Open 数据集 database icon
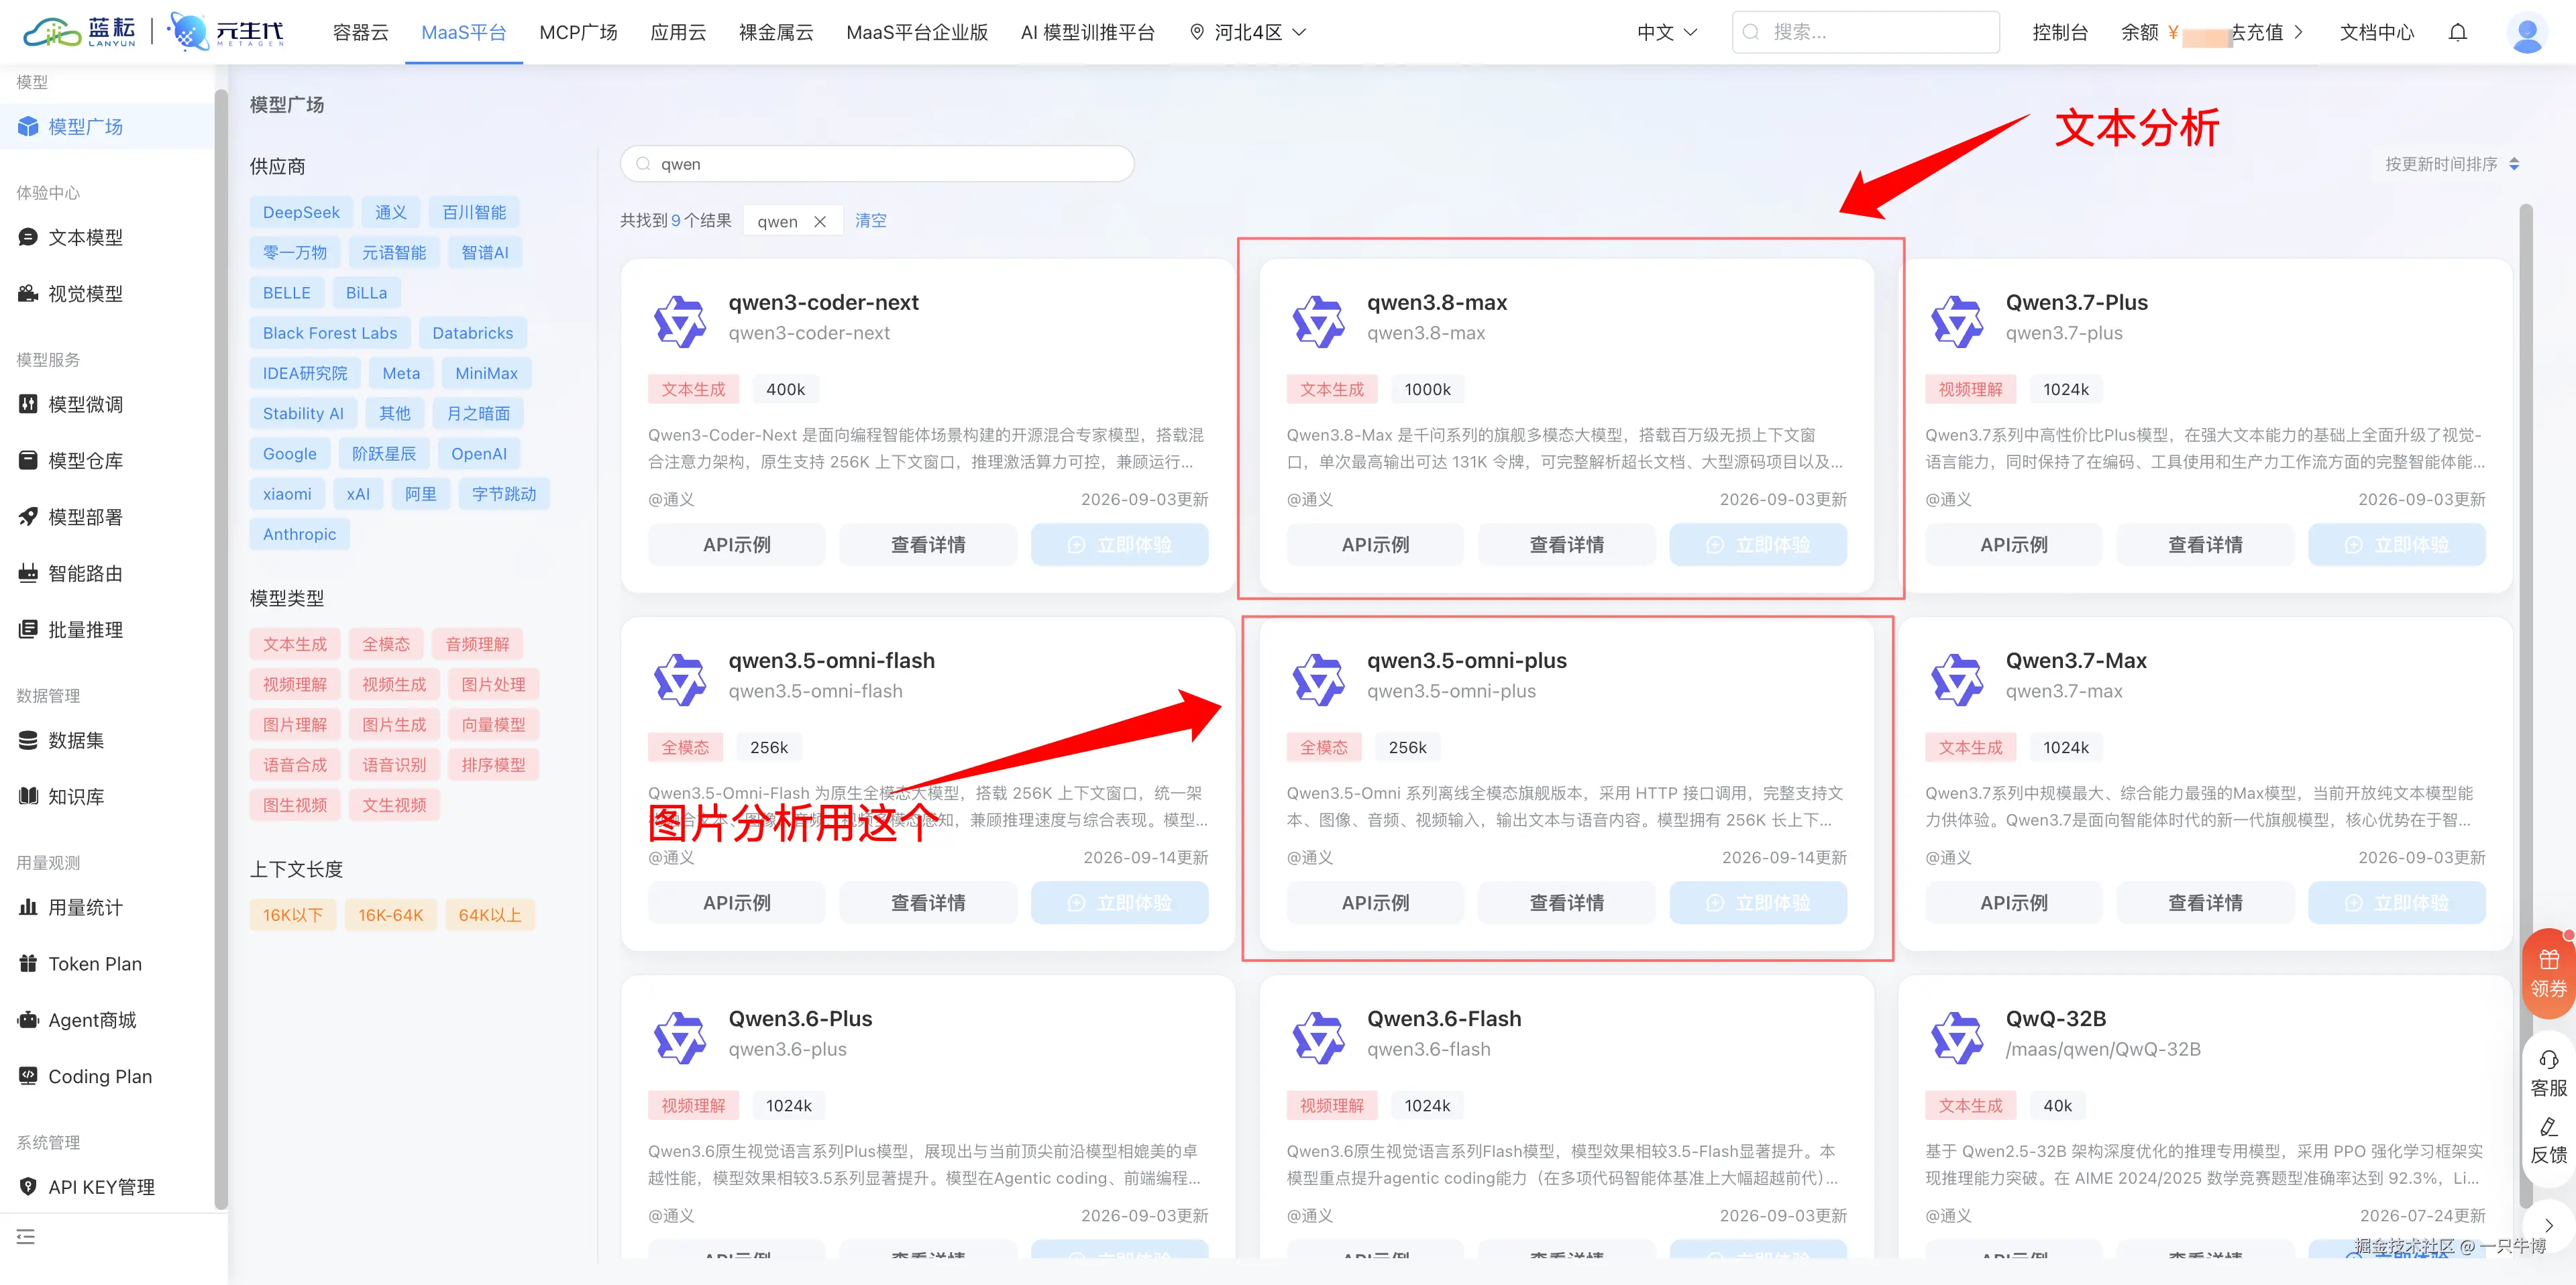Image resolution: width=2576 pixels, height=1285 pixels. tap(28, 740)
